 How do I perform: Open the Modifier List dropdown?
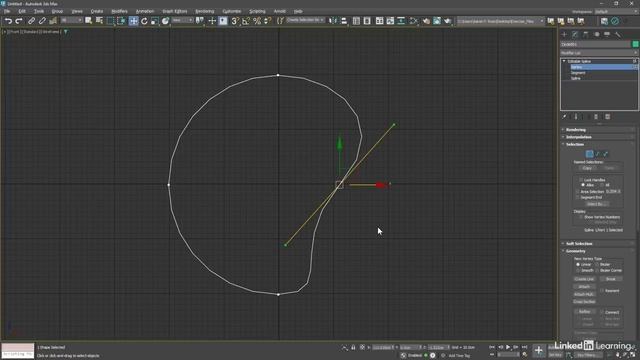pos(599,53)
